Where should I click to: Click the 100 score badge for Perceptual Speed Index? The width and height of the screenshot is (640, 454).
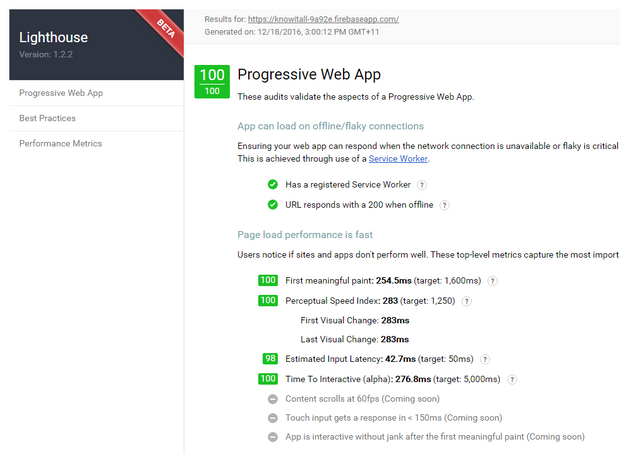click(x=268, y=300)
